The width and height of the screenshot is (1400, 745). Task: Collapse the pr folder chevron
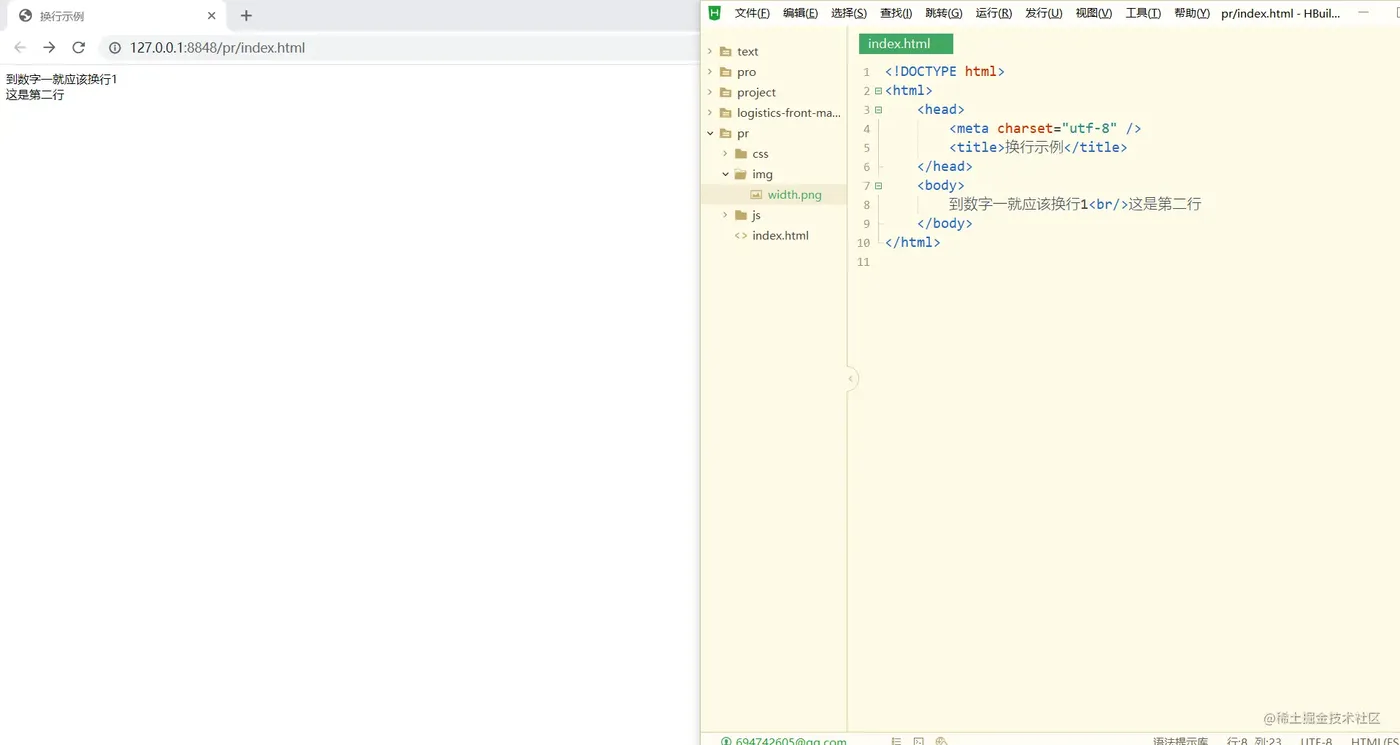[710, 133]
